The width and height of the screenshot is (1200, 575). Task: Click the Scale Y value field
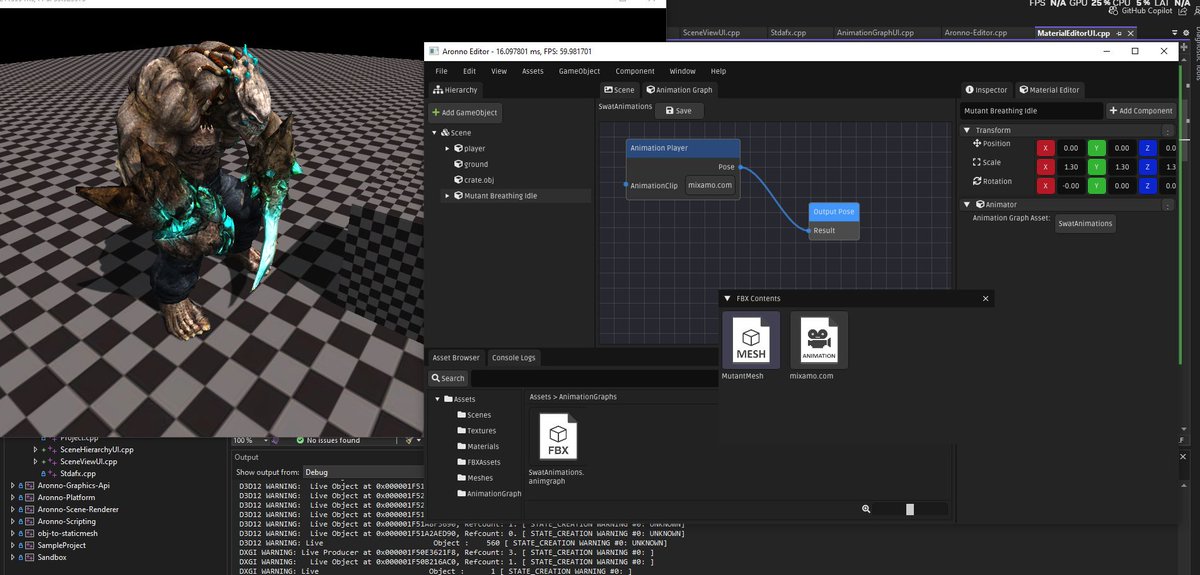(x=1121, y=167)
